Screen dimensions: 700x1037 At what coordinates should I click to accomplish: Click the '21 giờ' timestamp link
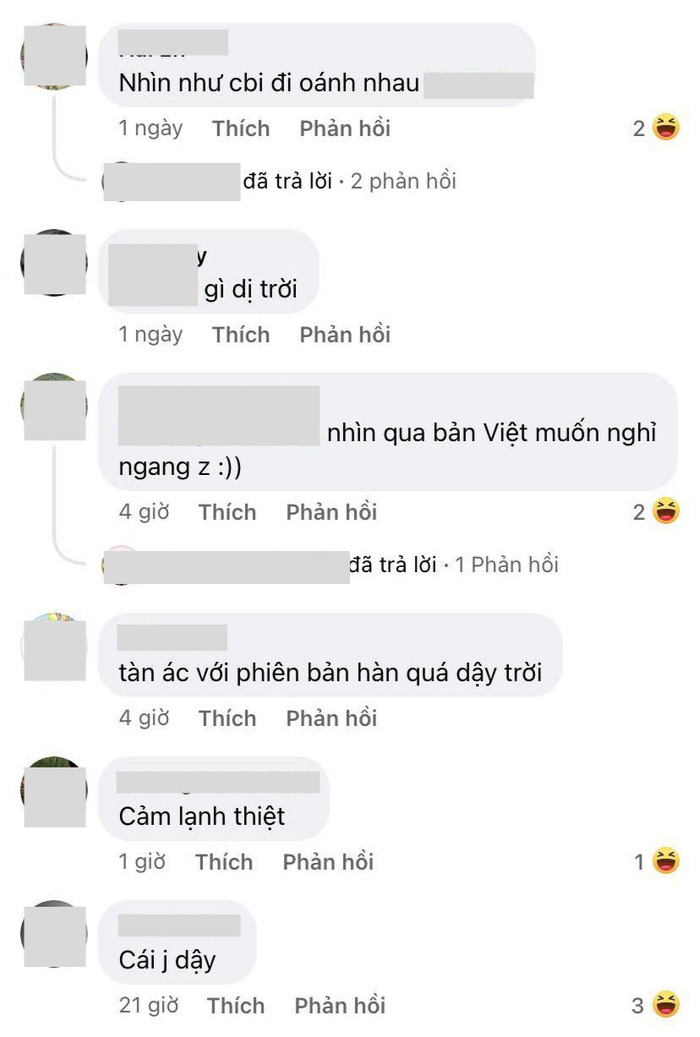tap(149, 1005)
